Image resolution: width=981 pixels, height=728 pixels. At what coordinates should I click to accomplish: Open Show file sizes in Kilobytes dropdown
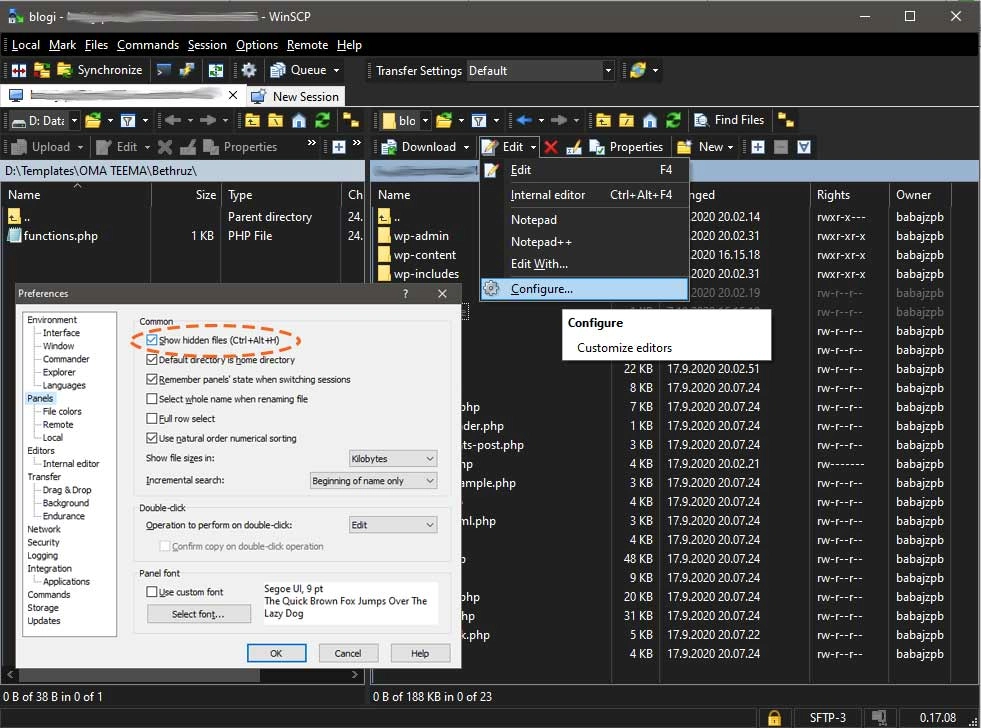(393, 458)
